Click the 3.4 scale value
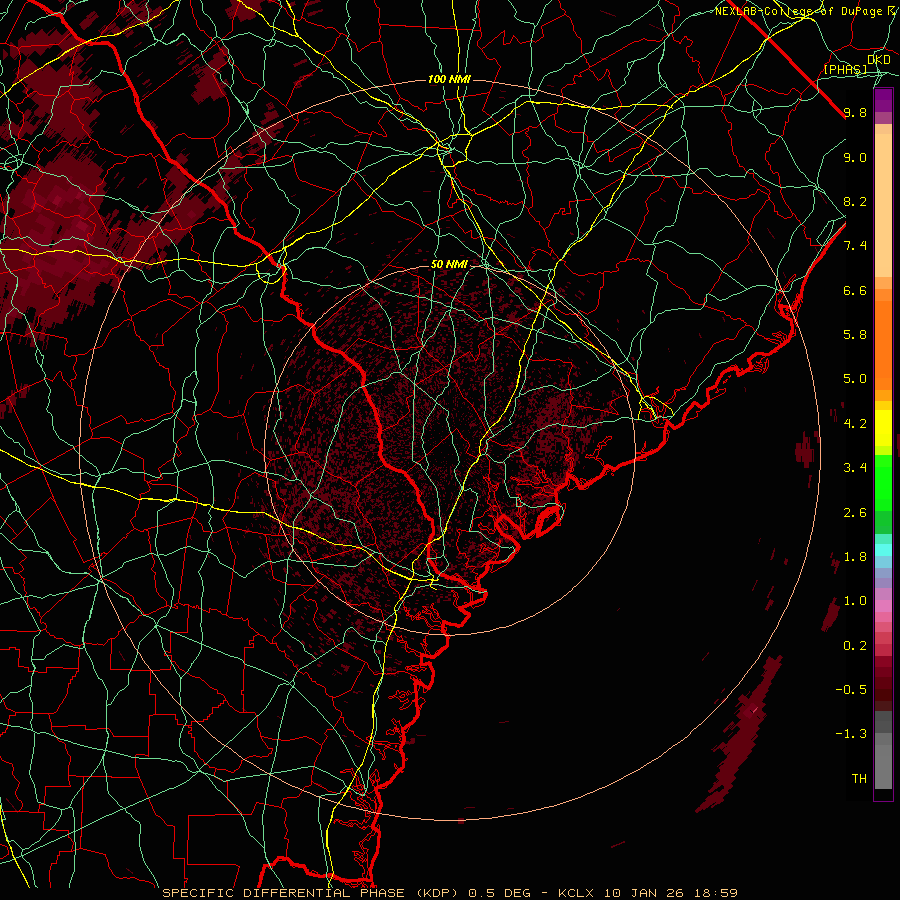This screenshot has width=900, height=900. [x=855, y=468]
